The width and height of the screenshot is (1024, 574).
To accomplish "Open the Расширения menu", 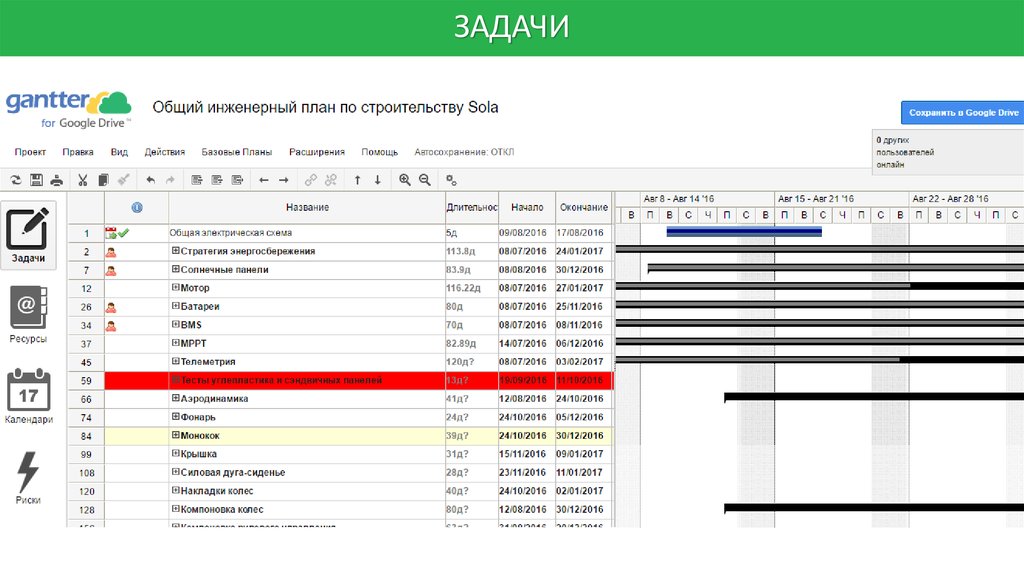I will coord(317,152).
